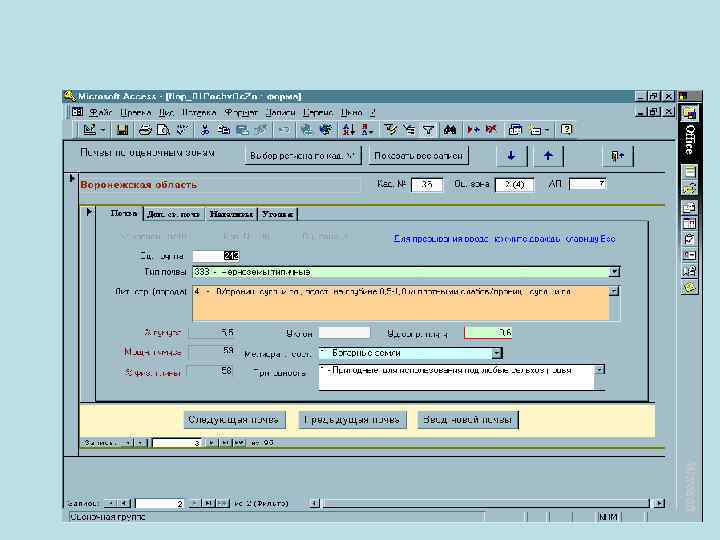Open the Вставка menu
Image resolution: width=720 pixels, height=540 pixels.
pyautogui.click(x=199, y=112)
